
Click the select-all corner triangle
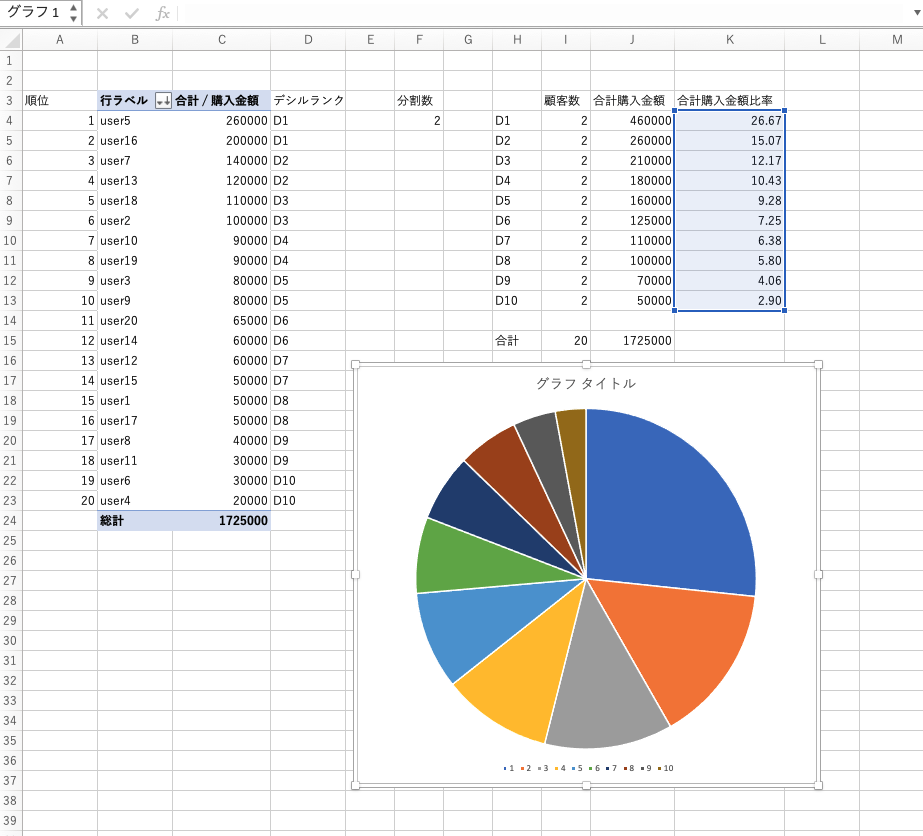click(11, 40)
